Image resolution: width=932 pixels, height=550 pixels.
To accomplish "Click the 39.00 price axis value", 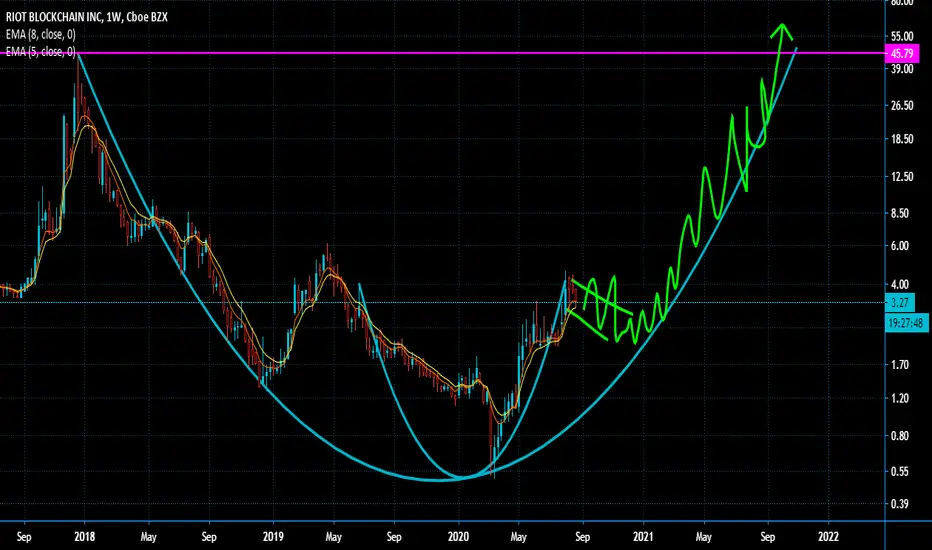I will (x=902, y=69).
